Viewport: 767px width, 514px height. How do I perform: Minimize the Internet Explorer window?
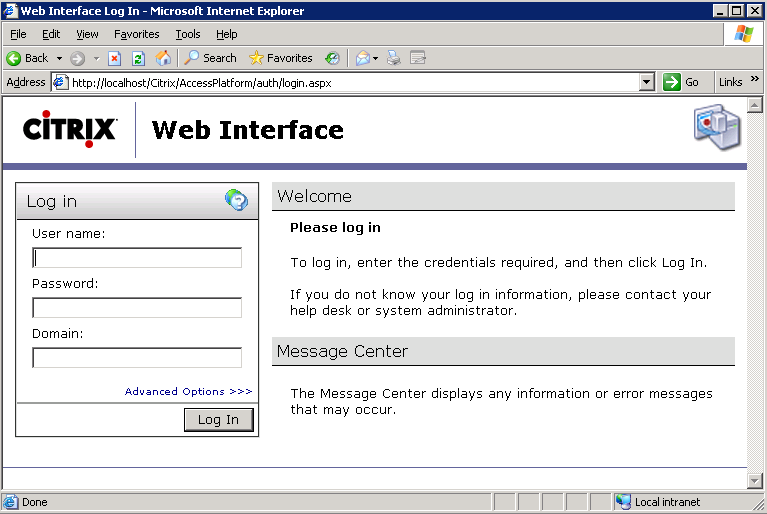click(719, 11)
